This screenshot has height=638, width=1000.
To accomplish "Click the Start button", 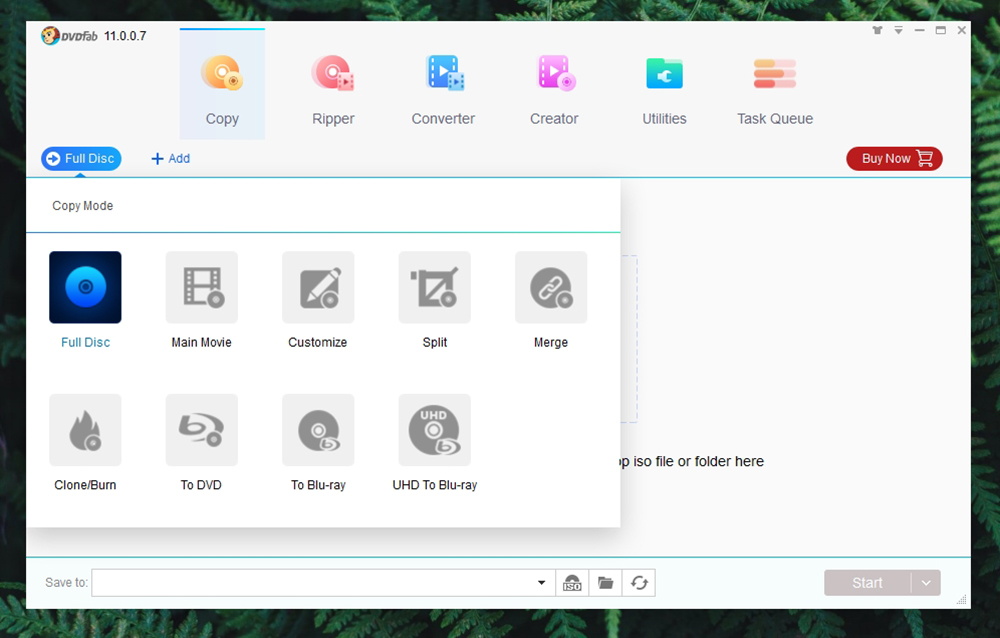I will [x=867, y=582].
